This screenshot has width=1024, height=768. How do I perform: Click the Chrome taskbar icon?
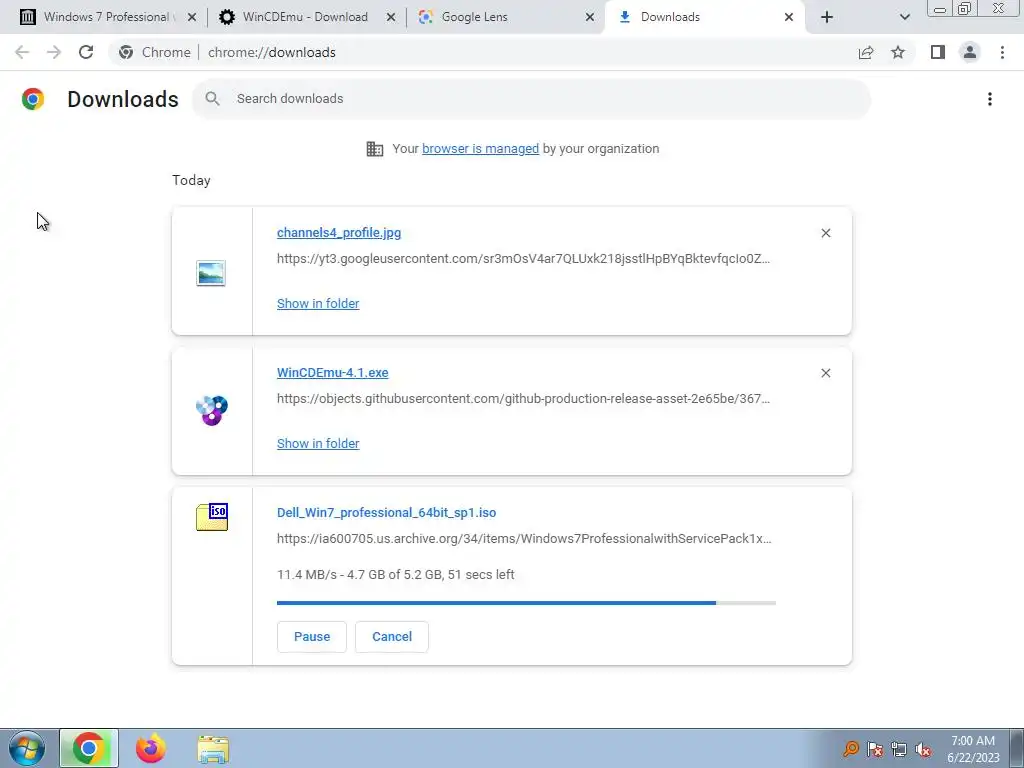(x=89, y=749)
